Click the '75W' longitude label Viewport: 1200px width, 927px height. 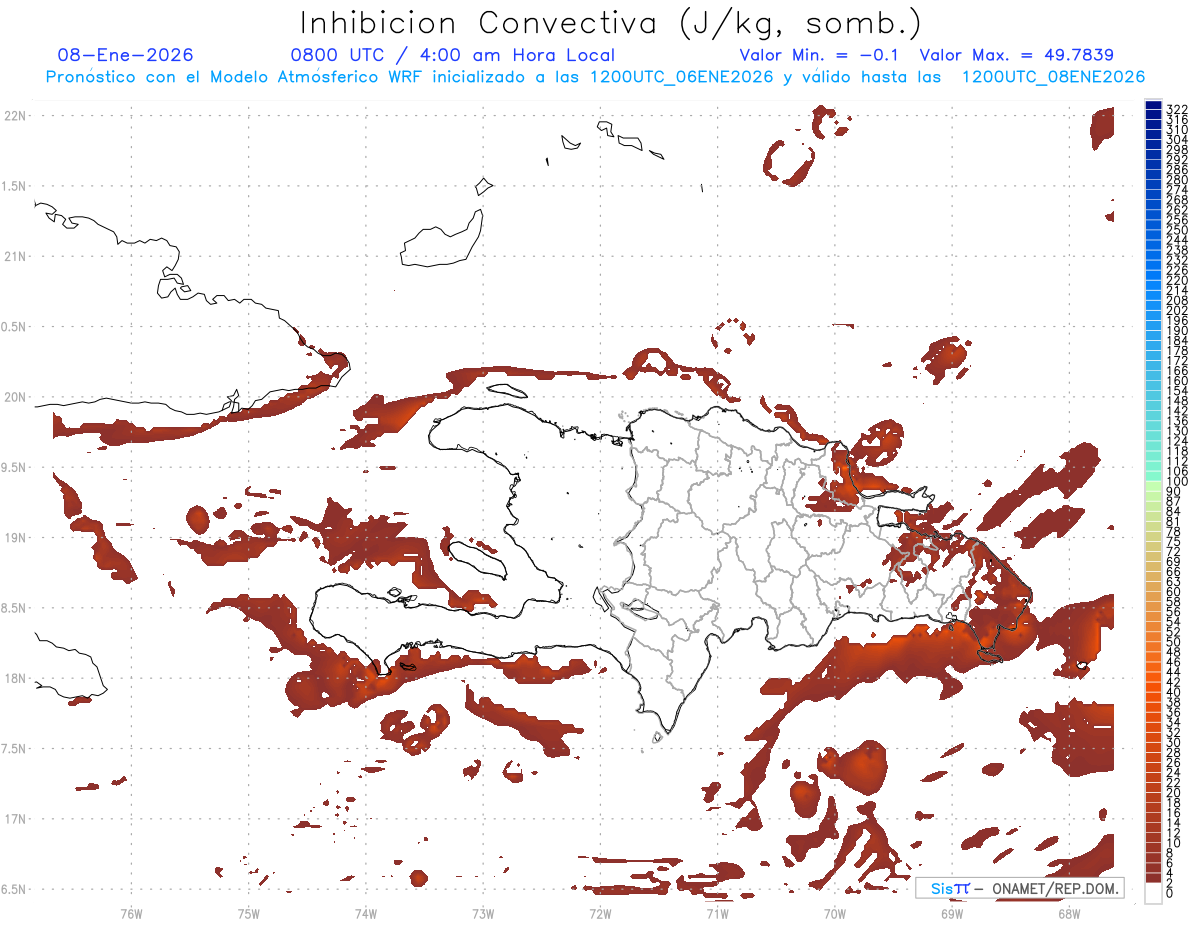[x=249, y=913]
